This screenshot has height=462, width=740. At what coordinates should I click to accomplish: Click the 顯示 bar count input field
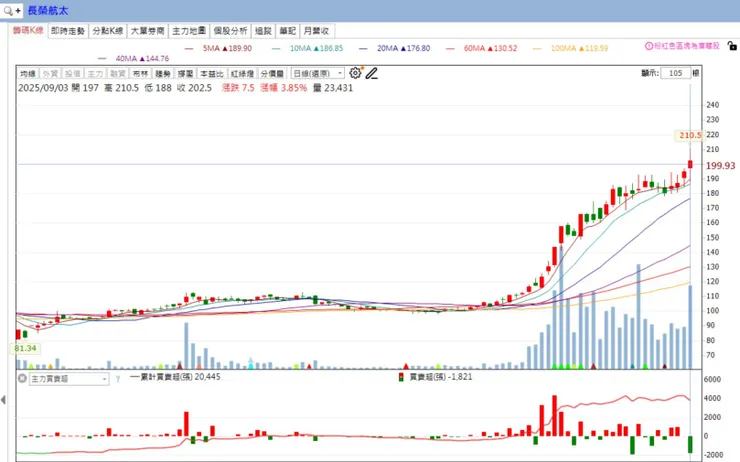676,73
